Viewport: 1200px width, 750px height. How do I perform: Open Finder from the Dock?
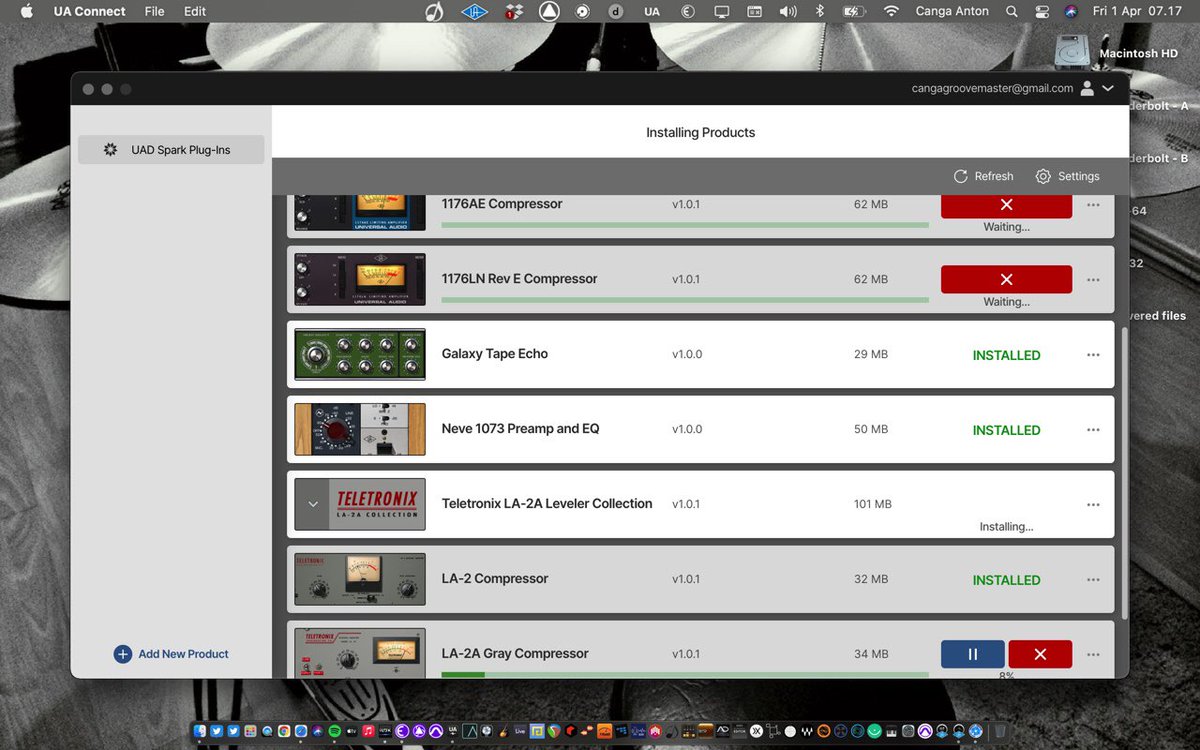click(200, 731)
